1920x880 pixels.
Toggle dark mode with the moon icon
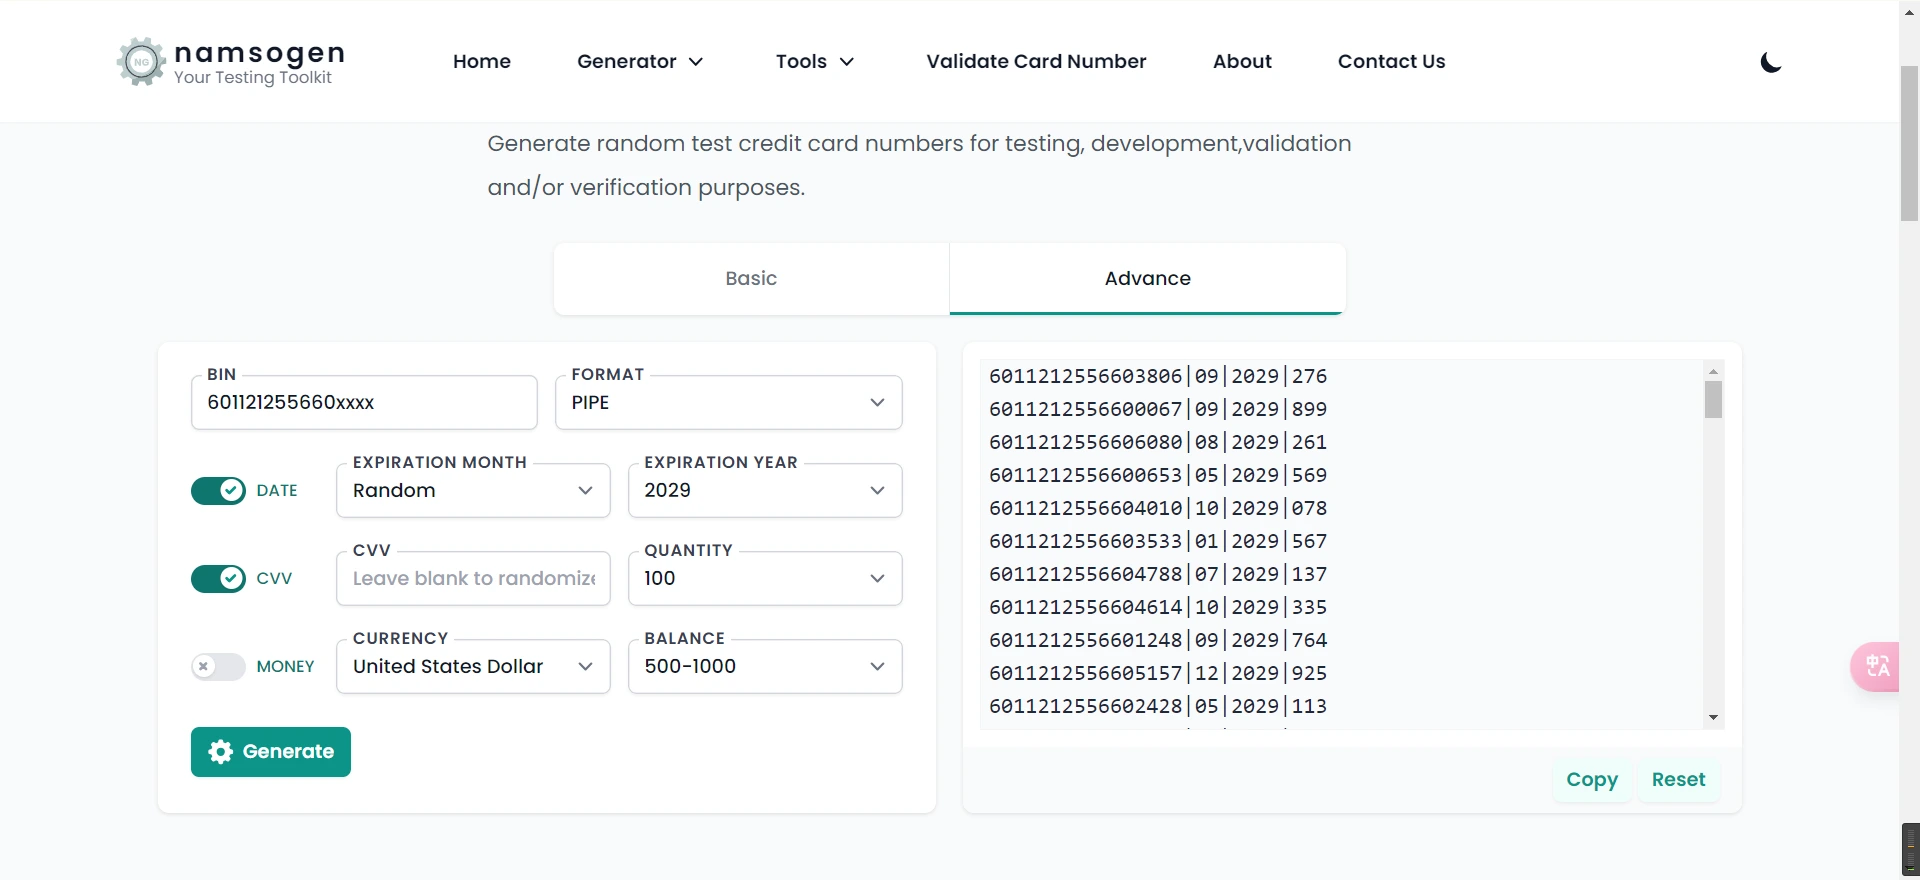(x=1770, y=63)
